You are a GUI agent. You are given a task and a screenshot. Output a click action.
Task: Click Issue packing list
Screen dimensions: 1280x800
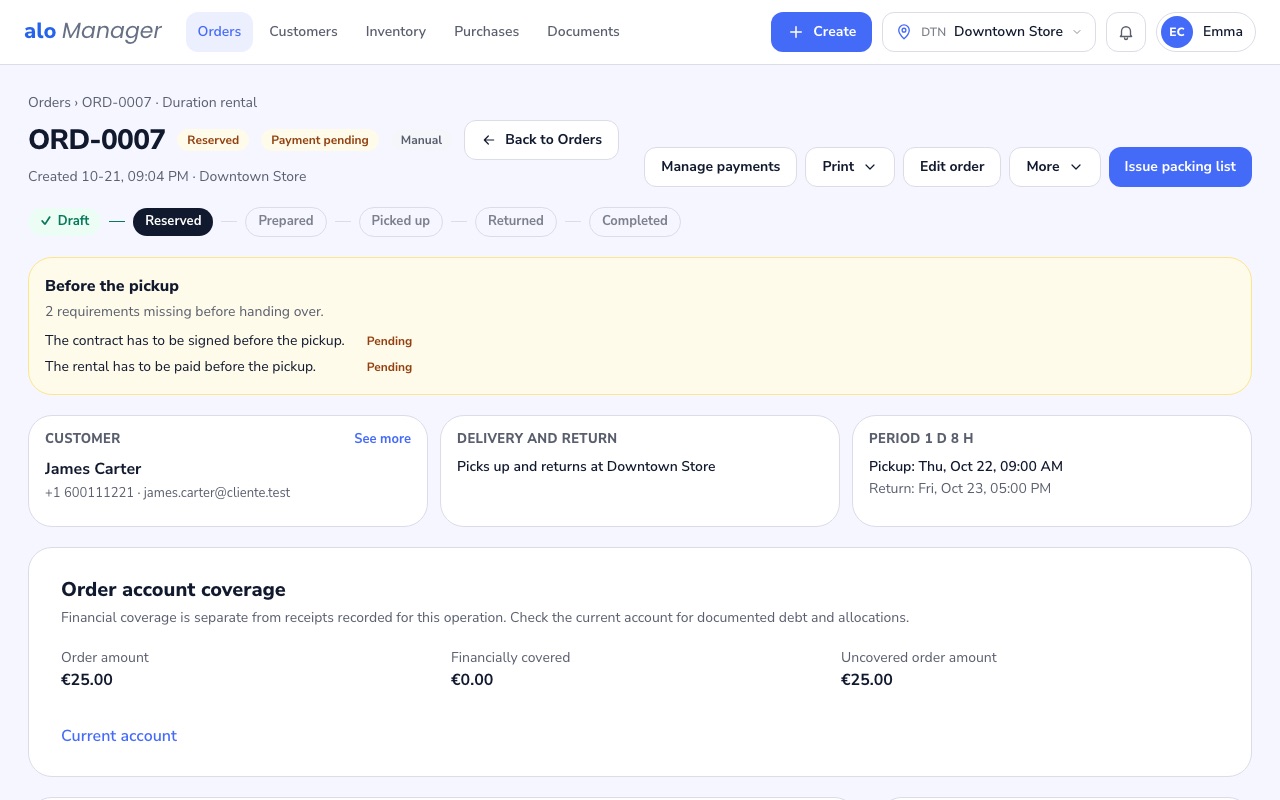tap(1180, 167)
